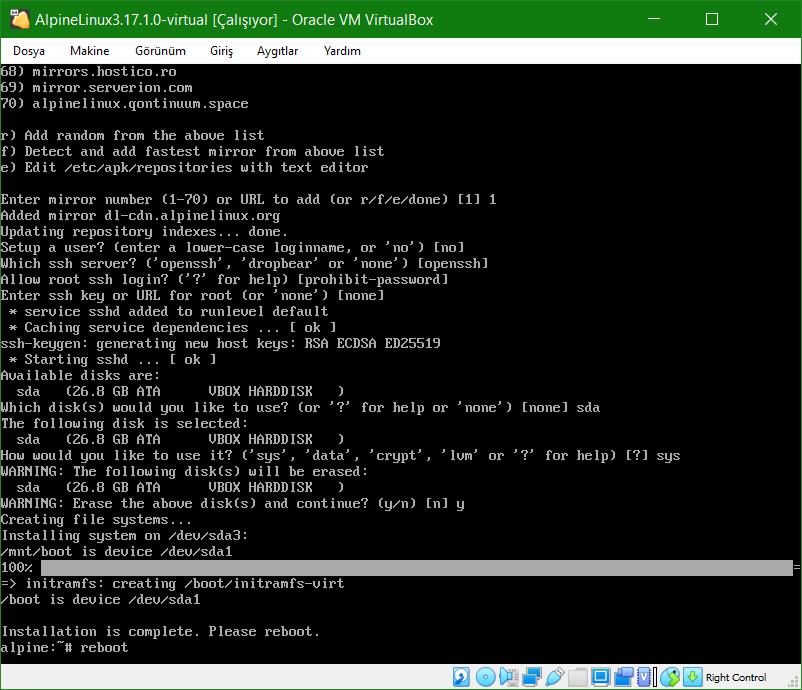Screen dimensions: 802x690
Task: Minimize the VirtualBox VM window
Action: pyautogui.click(x=654, y=19)
